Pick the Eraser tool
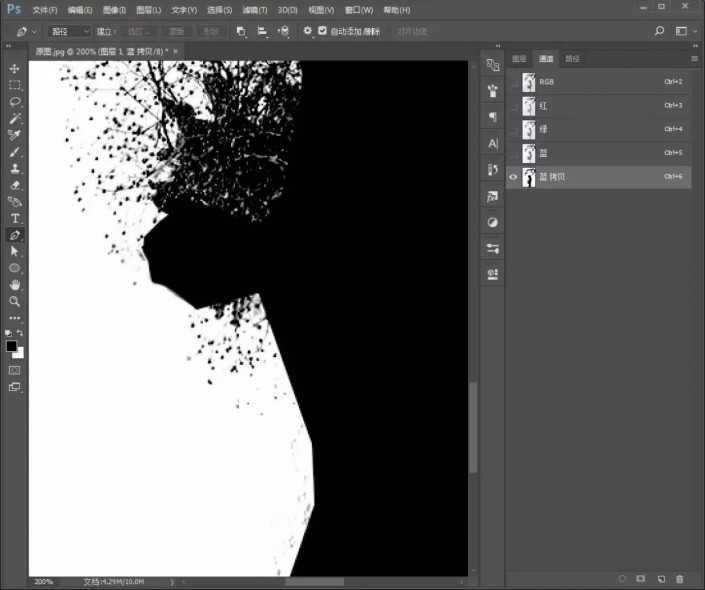The height and width of the screenshot is (590, 705). tap(15, 185)
